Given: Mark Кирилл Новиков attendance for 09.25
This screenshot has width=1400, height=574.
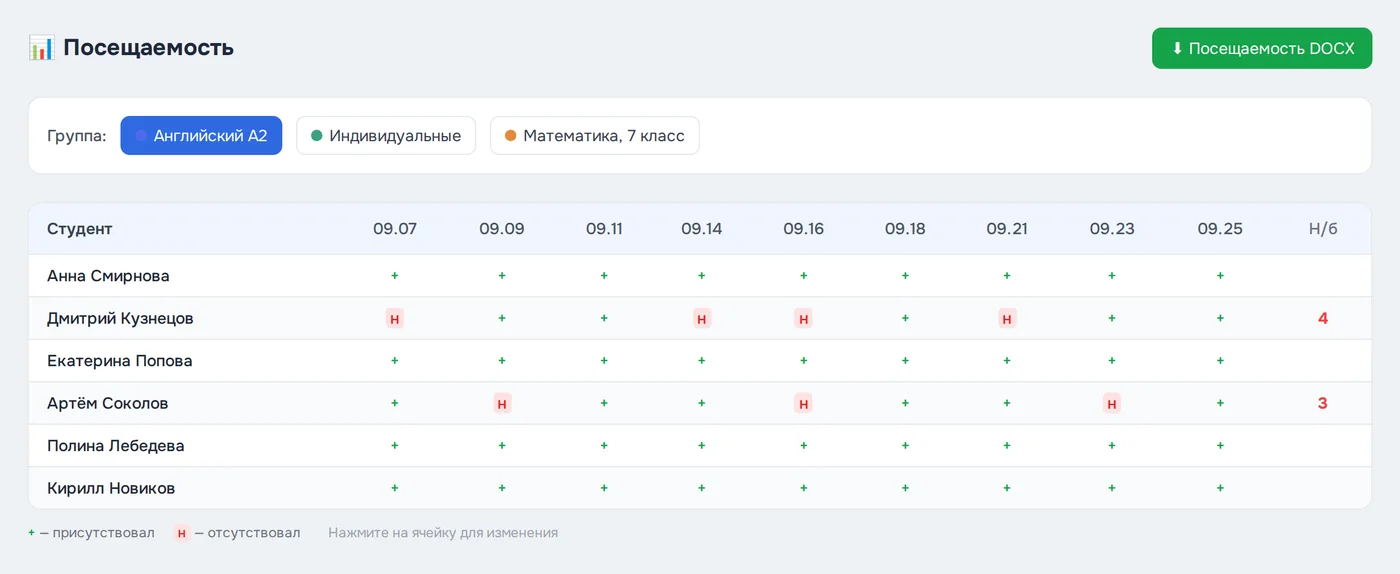Looking at the screenshot, I should (1220, 489).
